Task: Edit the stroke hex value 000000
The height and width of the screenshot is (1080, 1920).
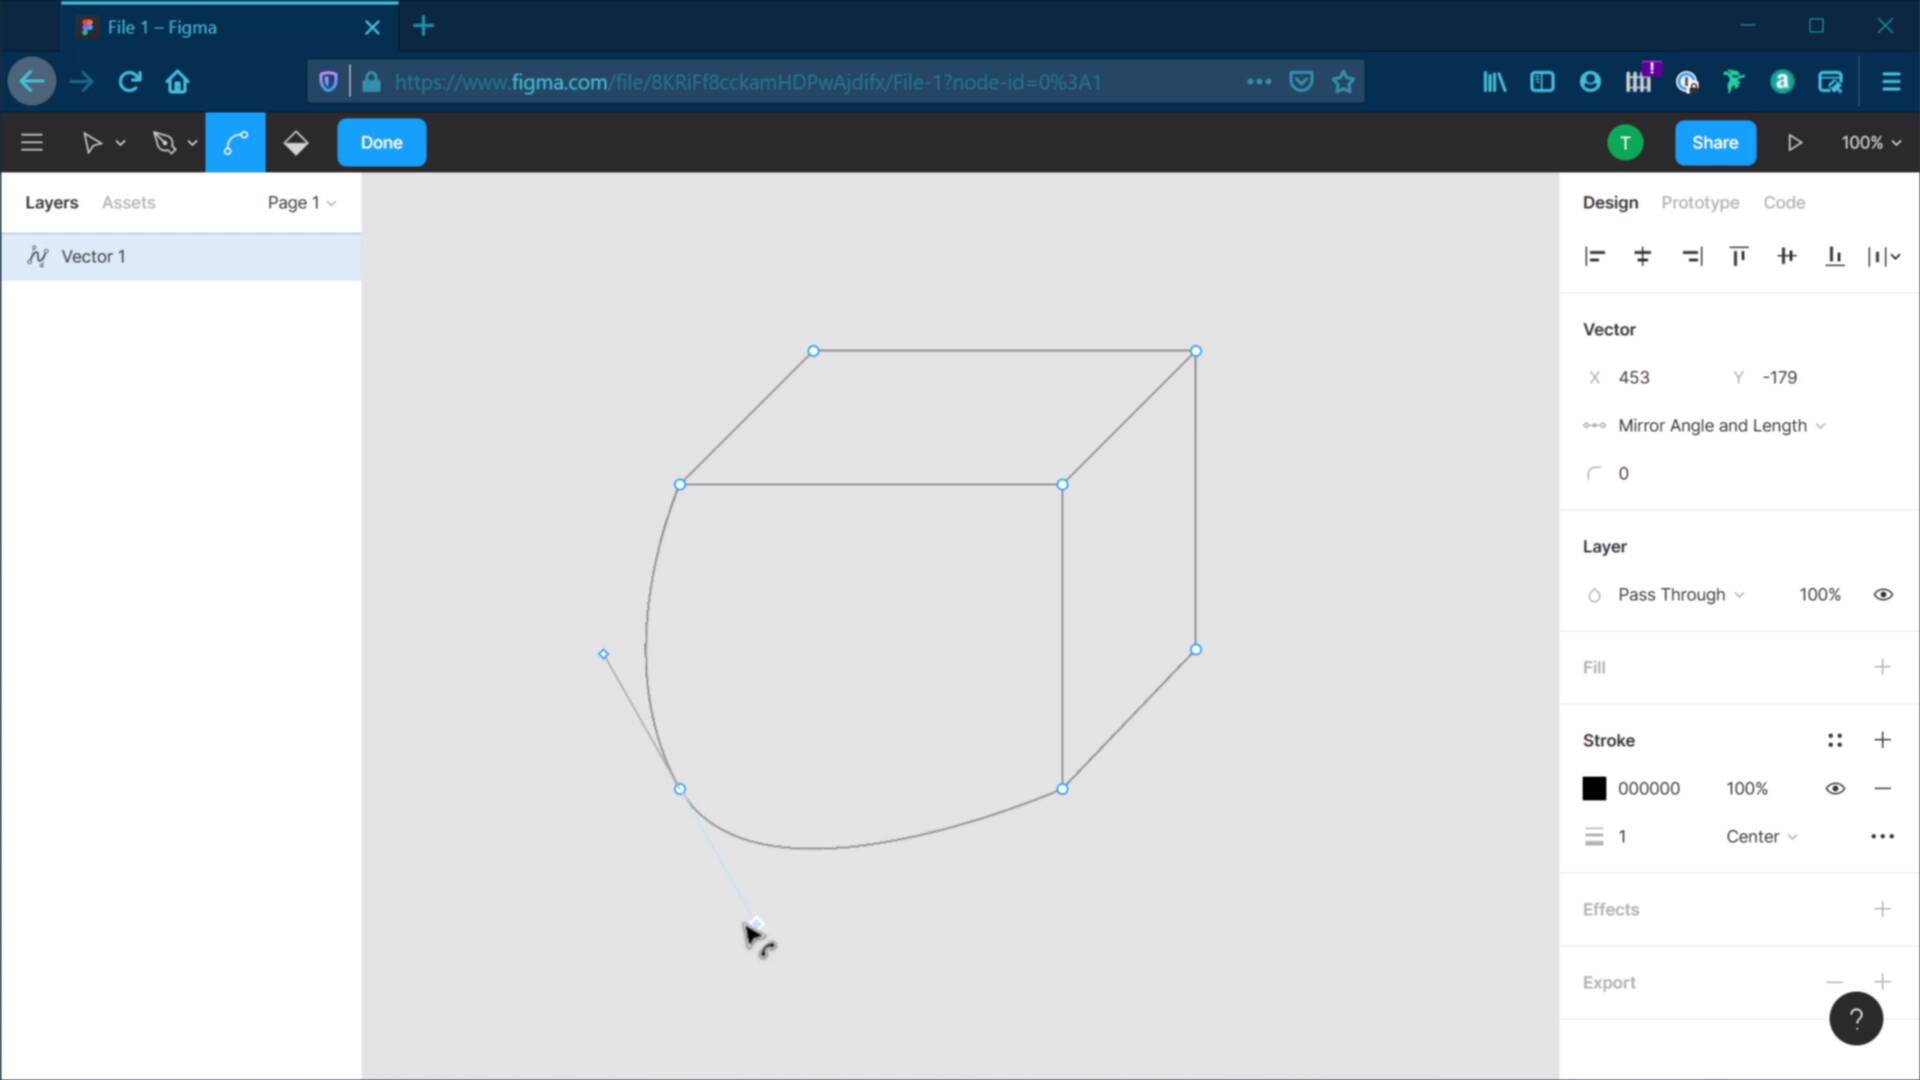Action: (x=1649, y=788)
